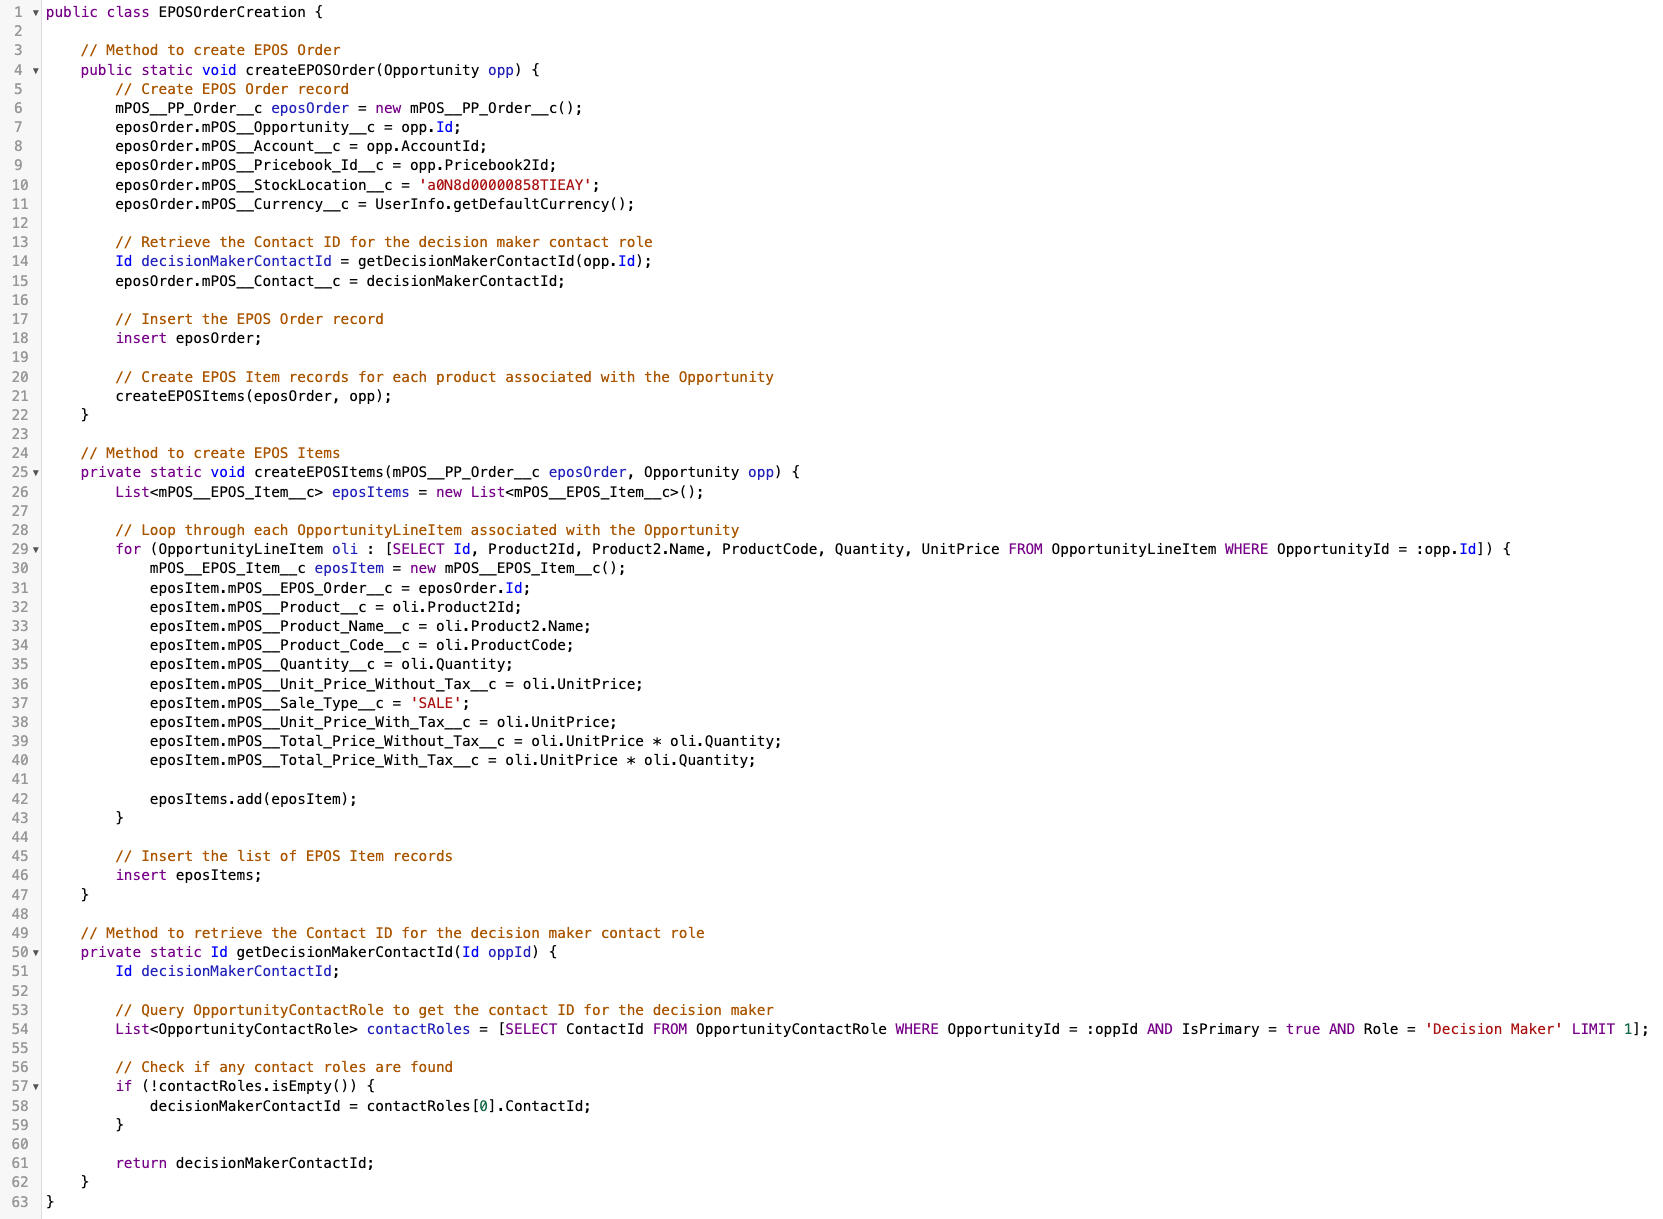The height and width of the screenshot is (1219, 1663).
Task: Collapse the createEPOSItems method fold arrow
Action: (36, 473)
